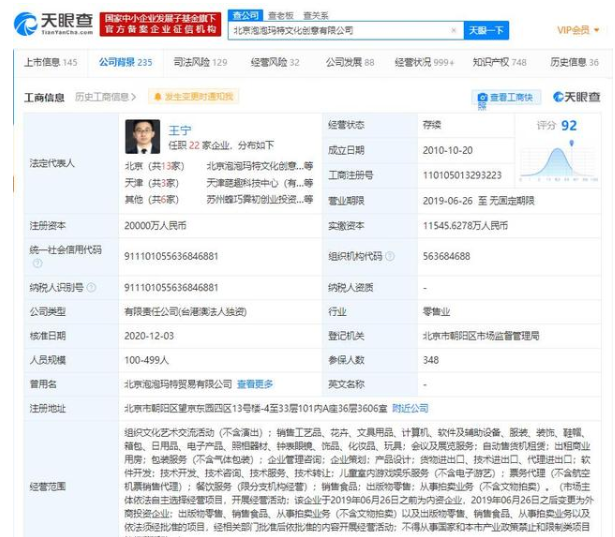Select the 经营状态 value 存续
This screenshot has height=537, width=615.
tap(432, 125)
